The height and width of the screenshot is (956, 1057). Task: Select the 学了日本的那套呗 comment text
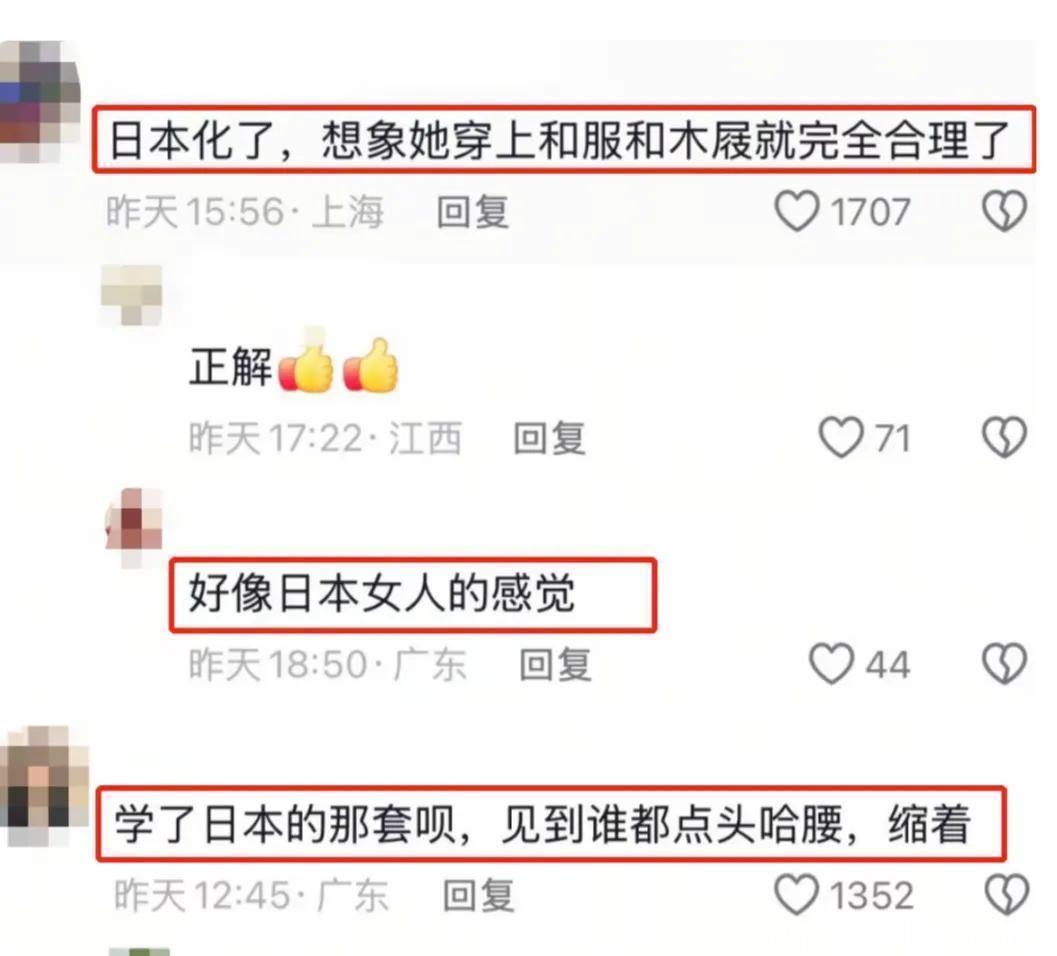click(543, 824)
